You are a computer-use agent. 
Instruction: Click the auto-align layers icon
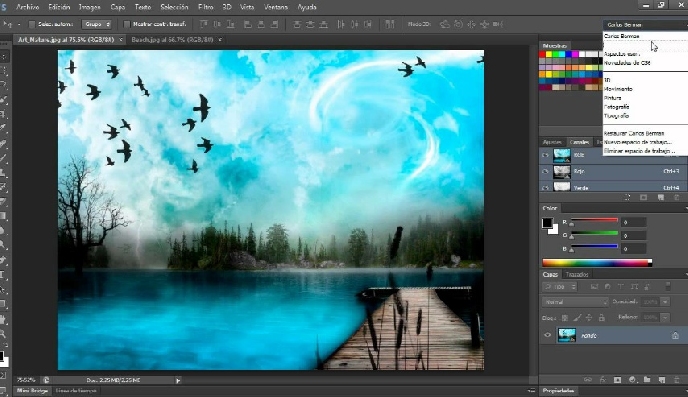pyautogui.click(x=390, y=24)
